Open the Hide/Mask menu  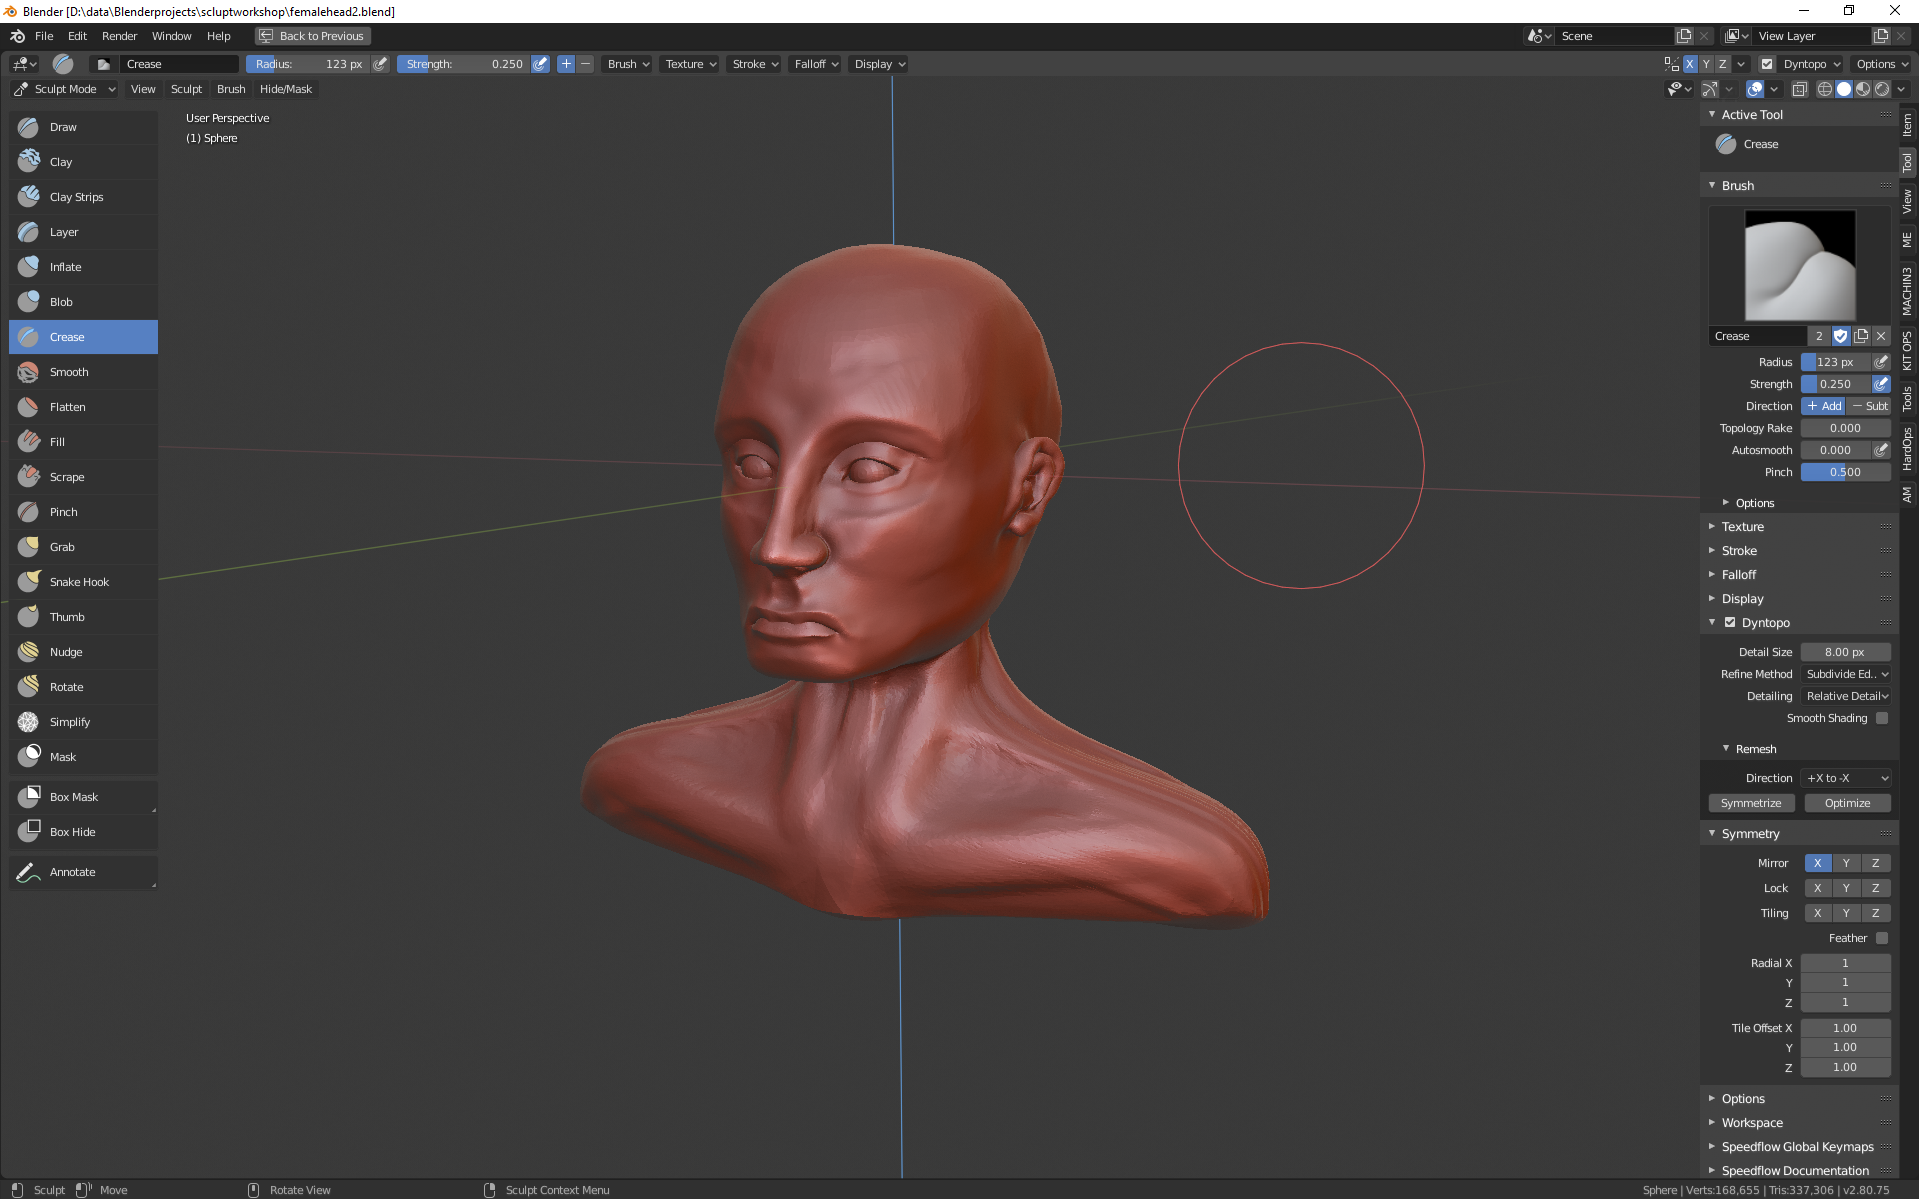(286, 89)
